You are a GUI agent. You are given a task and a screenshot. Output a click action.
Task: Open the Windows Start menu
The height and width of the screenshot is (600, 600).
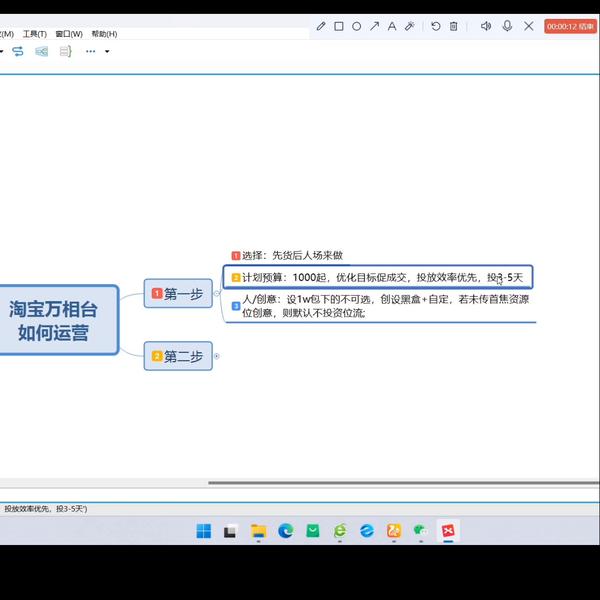[x=204, y=531]
